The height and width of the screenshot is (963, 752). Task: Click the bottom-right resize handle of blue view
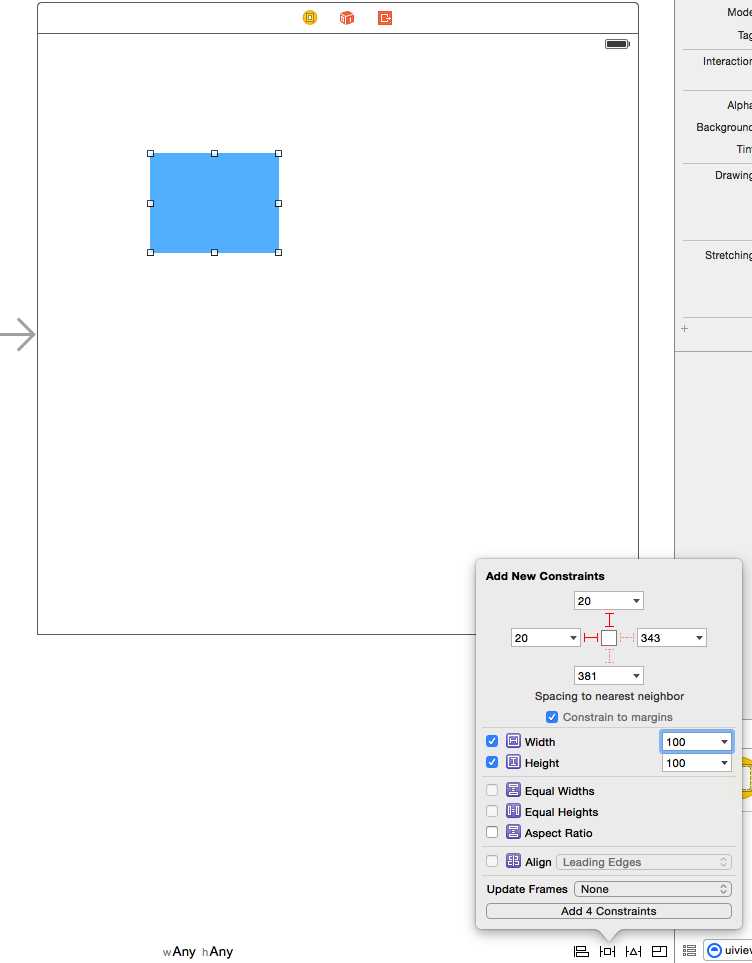pos(279,252)
